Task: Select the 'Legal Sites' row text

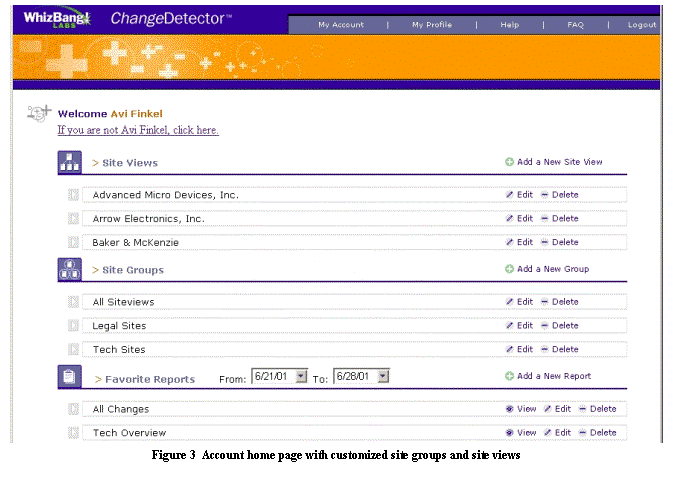Action: click(x=119, y=326)
